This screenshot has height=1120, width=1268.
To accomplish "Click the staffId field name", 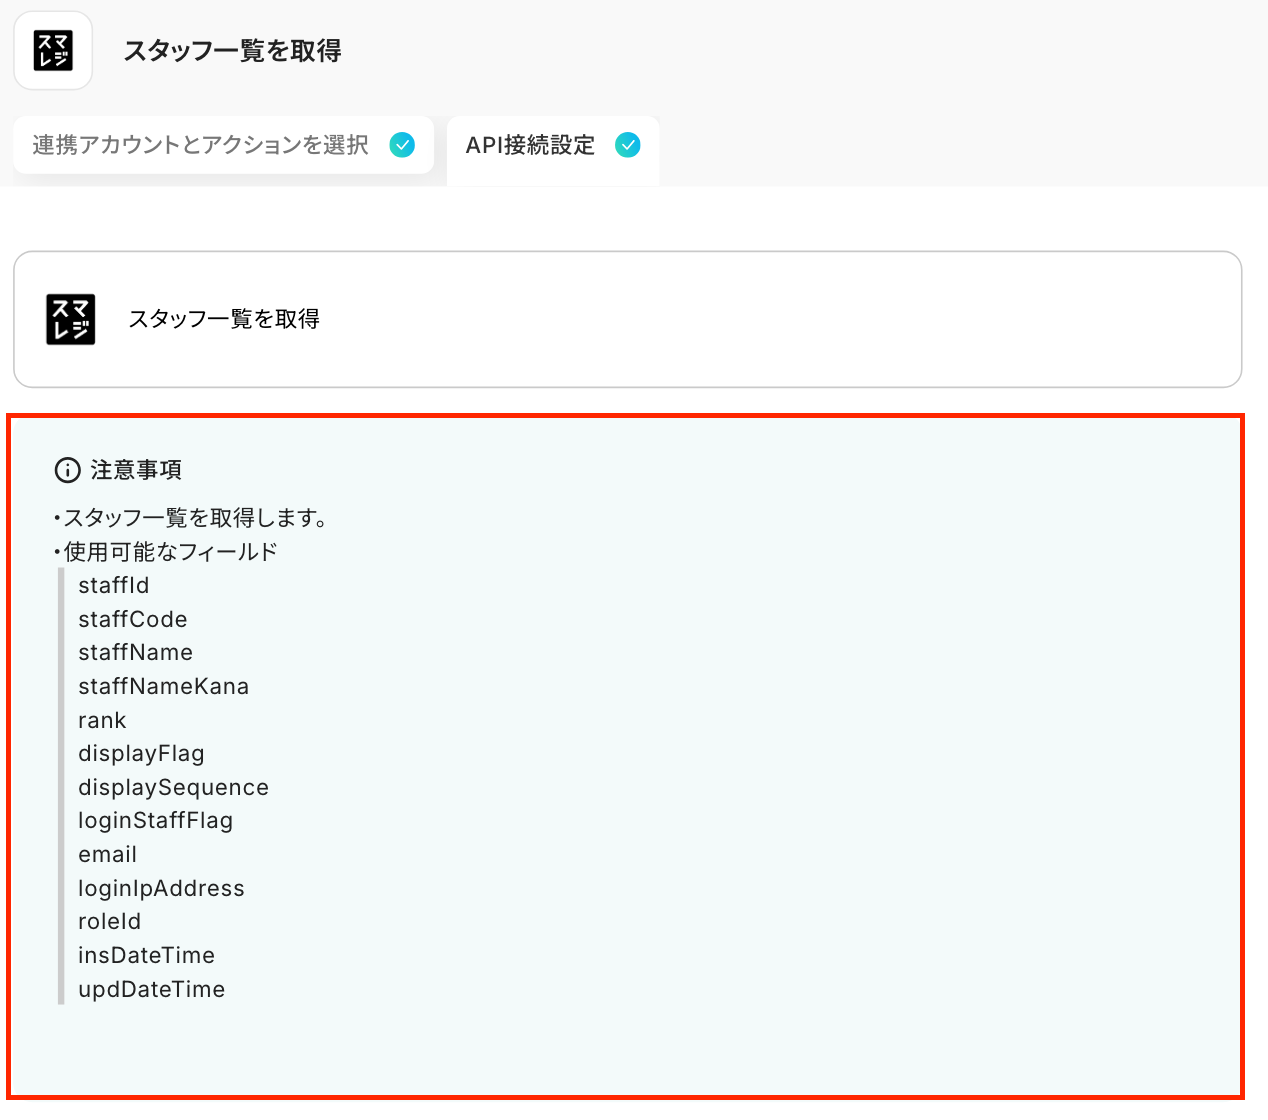I will coord(114,585).
